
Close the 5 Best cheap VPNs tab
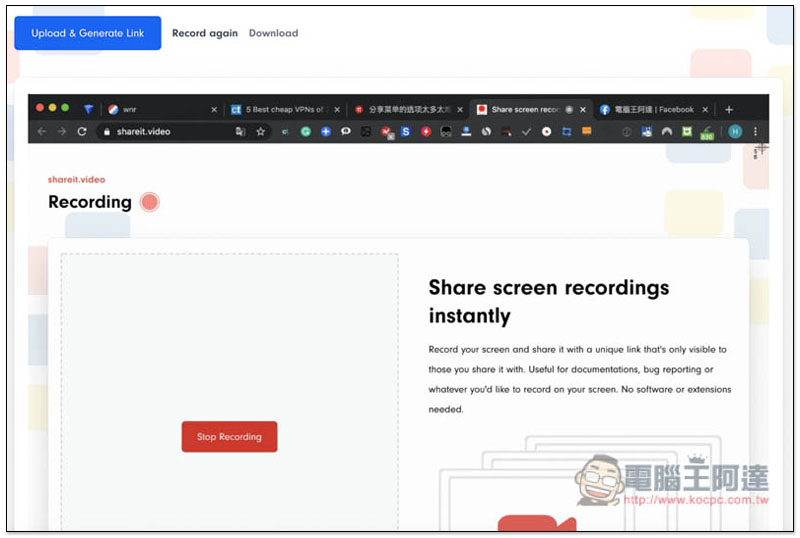[337, 110]
